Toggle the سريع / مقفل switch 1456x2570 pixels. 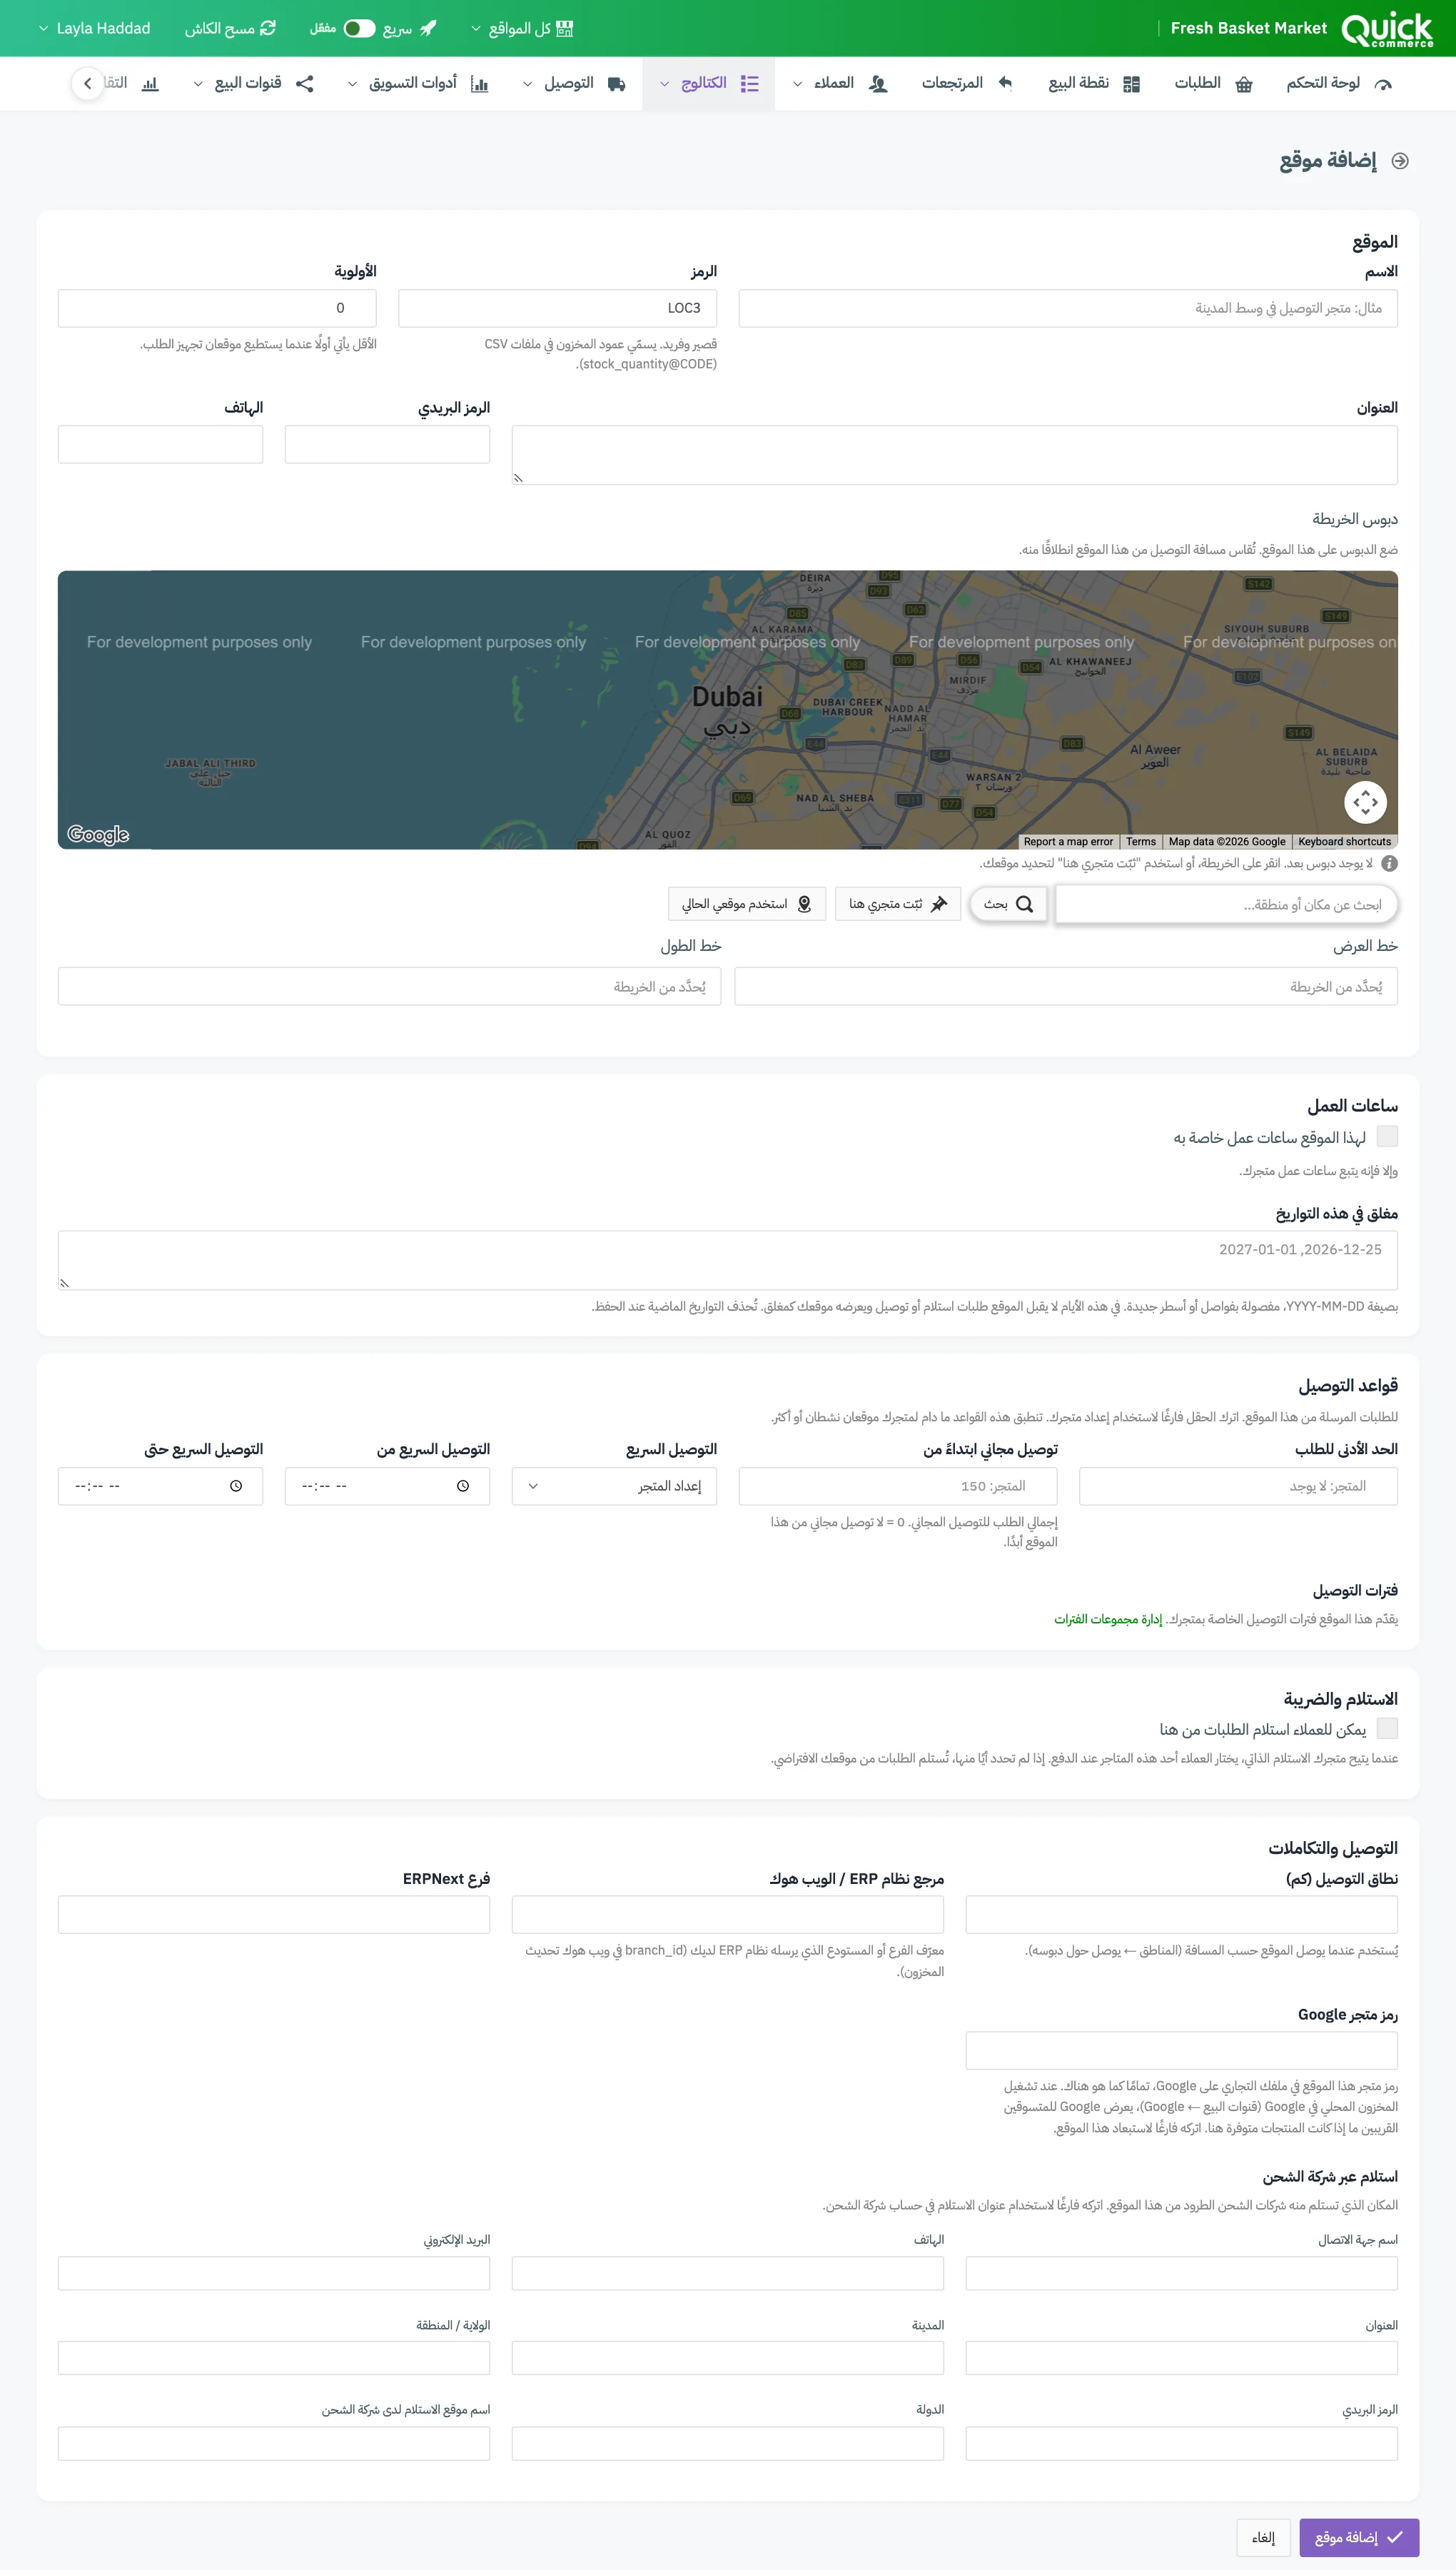click(359, 28)
